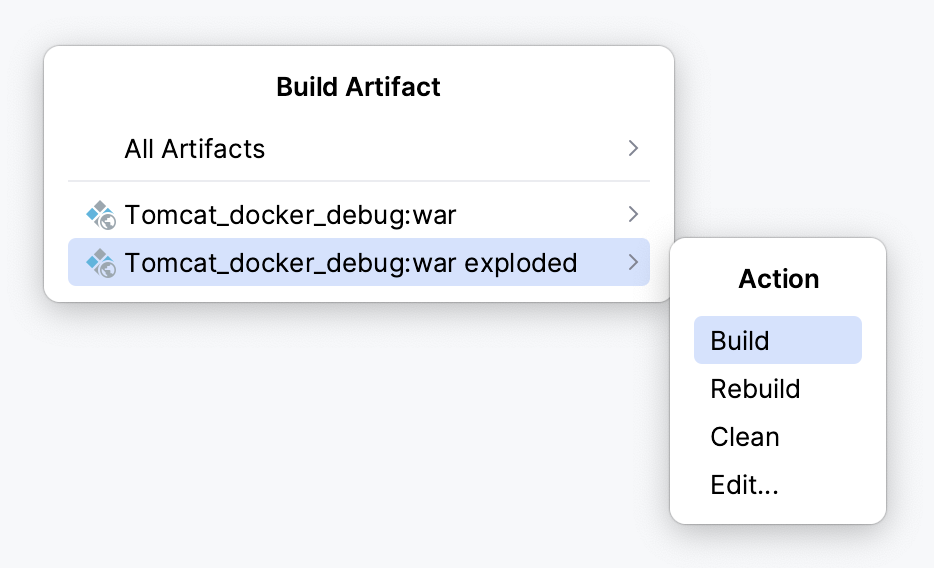Click the Action popup header
Viewport: 934px width, 568px height.
[x=778, y=279]
